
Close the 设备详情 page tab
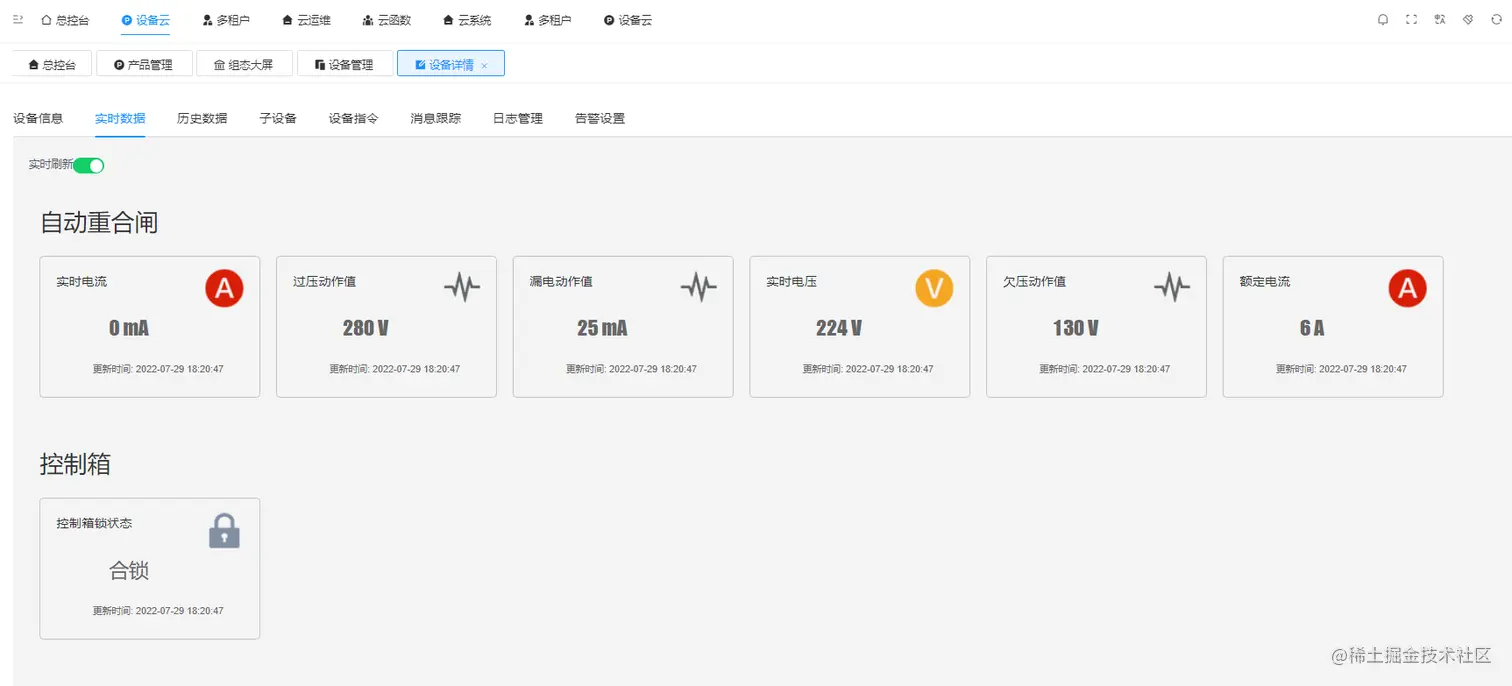point(485,65)
